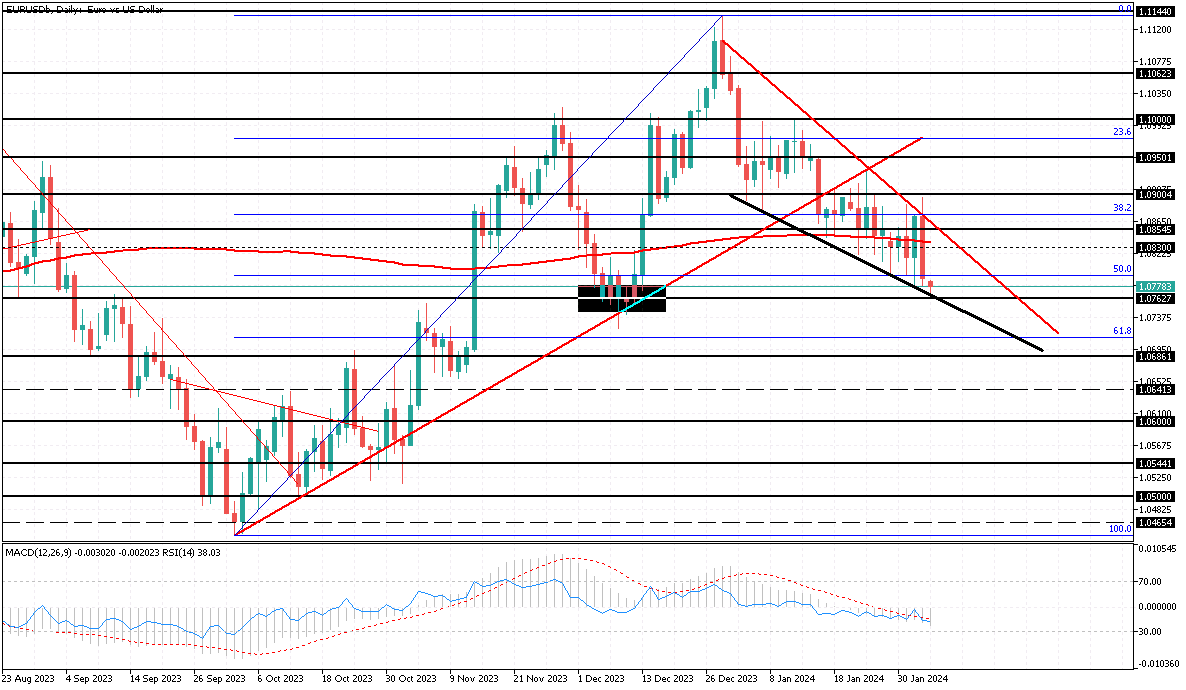Click the 0.000000 indicator scale value
This screenshot has width=1186, height=690.
1158,607
